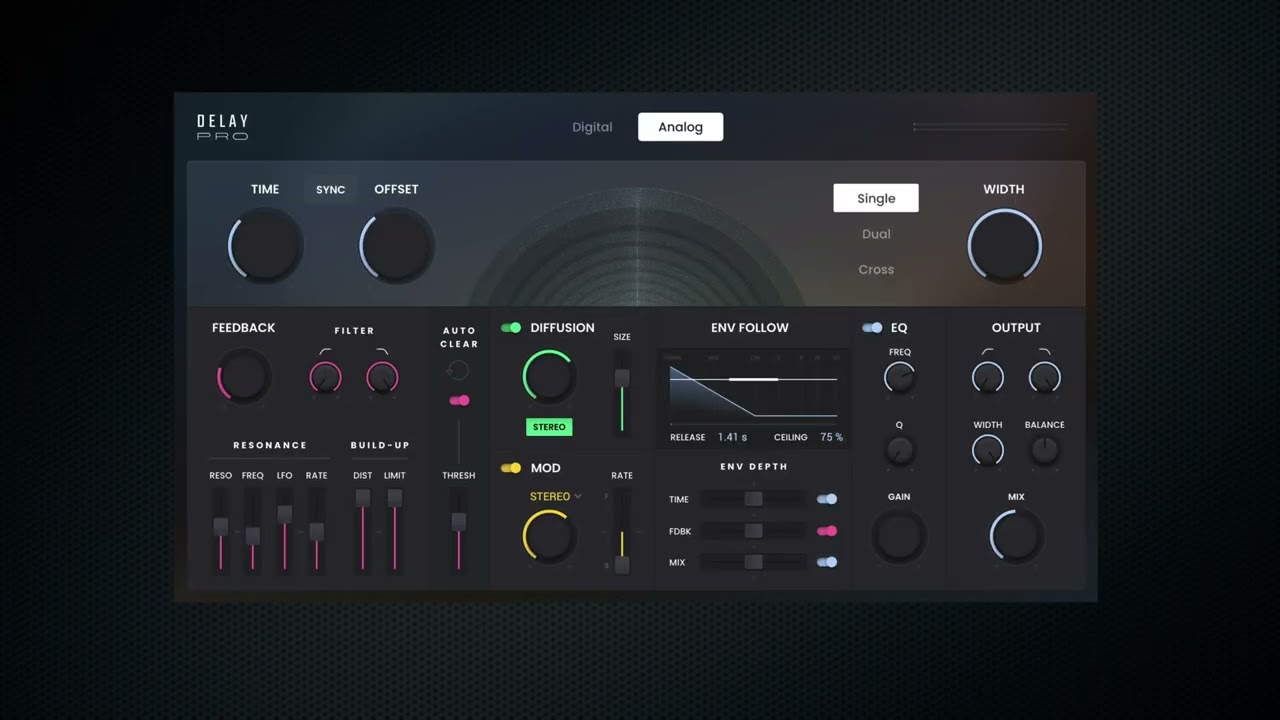Screen dimensions: 1280x720
Task: Click the TIME knob
Action: [265, 245]
